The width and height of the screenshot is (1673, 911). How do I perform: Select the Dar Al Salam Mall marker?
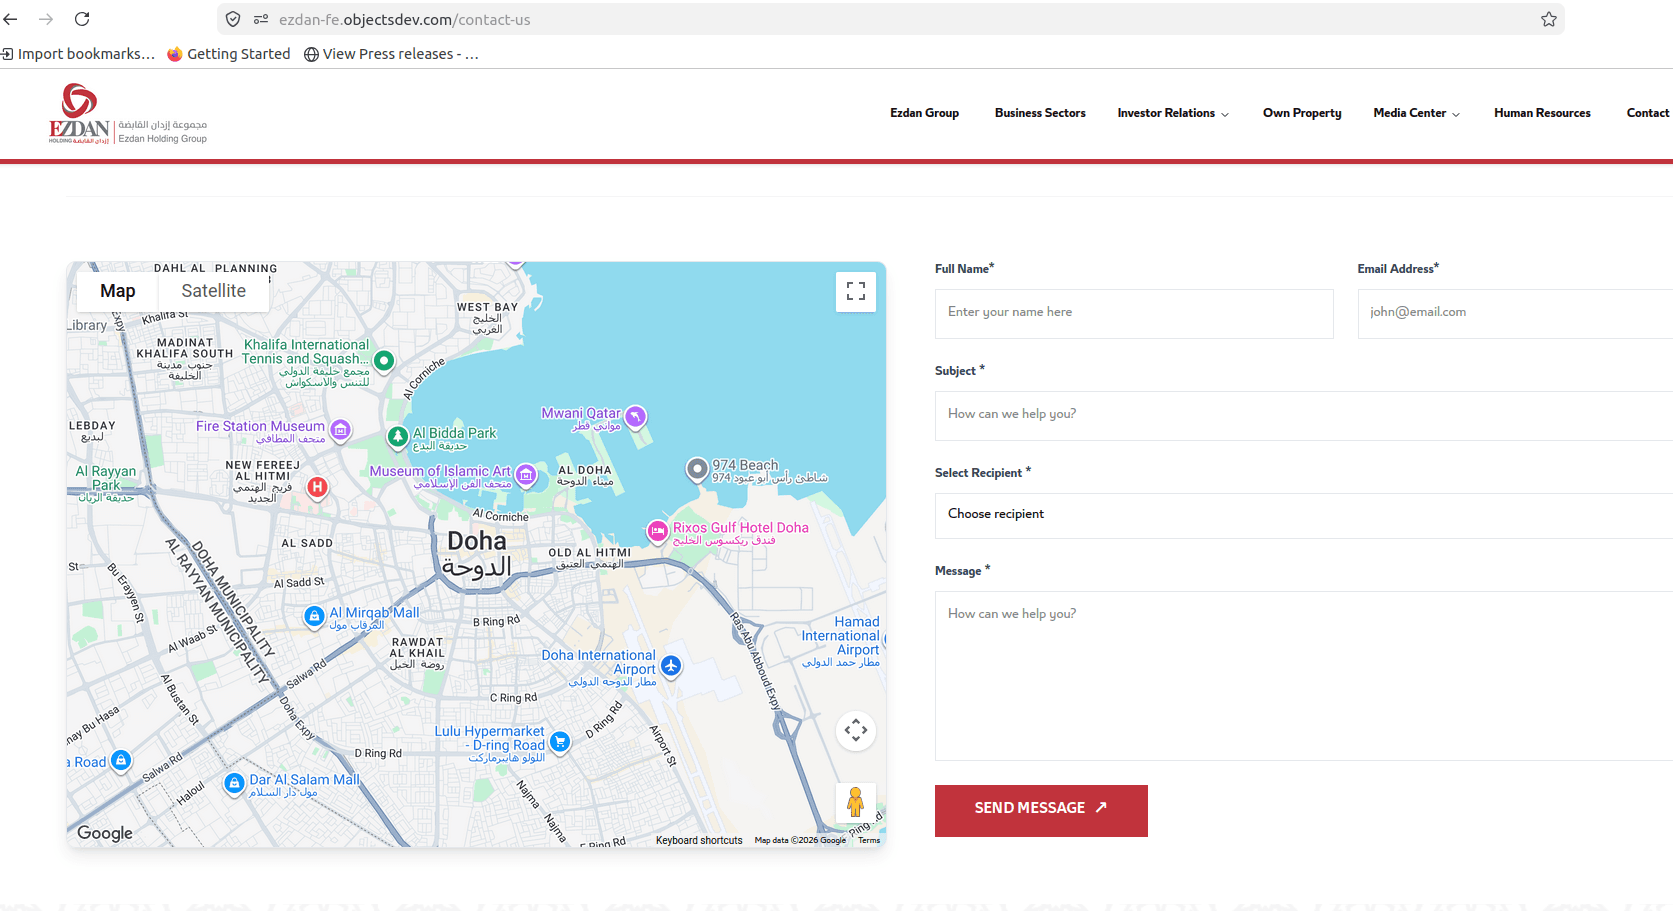coord(234,783)
